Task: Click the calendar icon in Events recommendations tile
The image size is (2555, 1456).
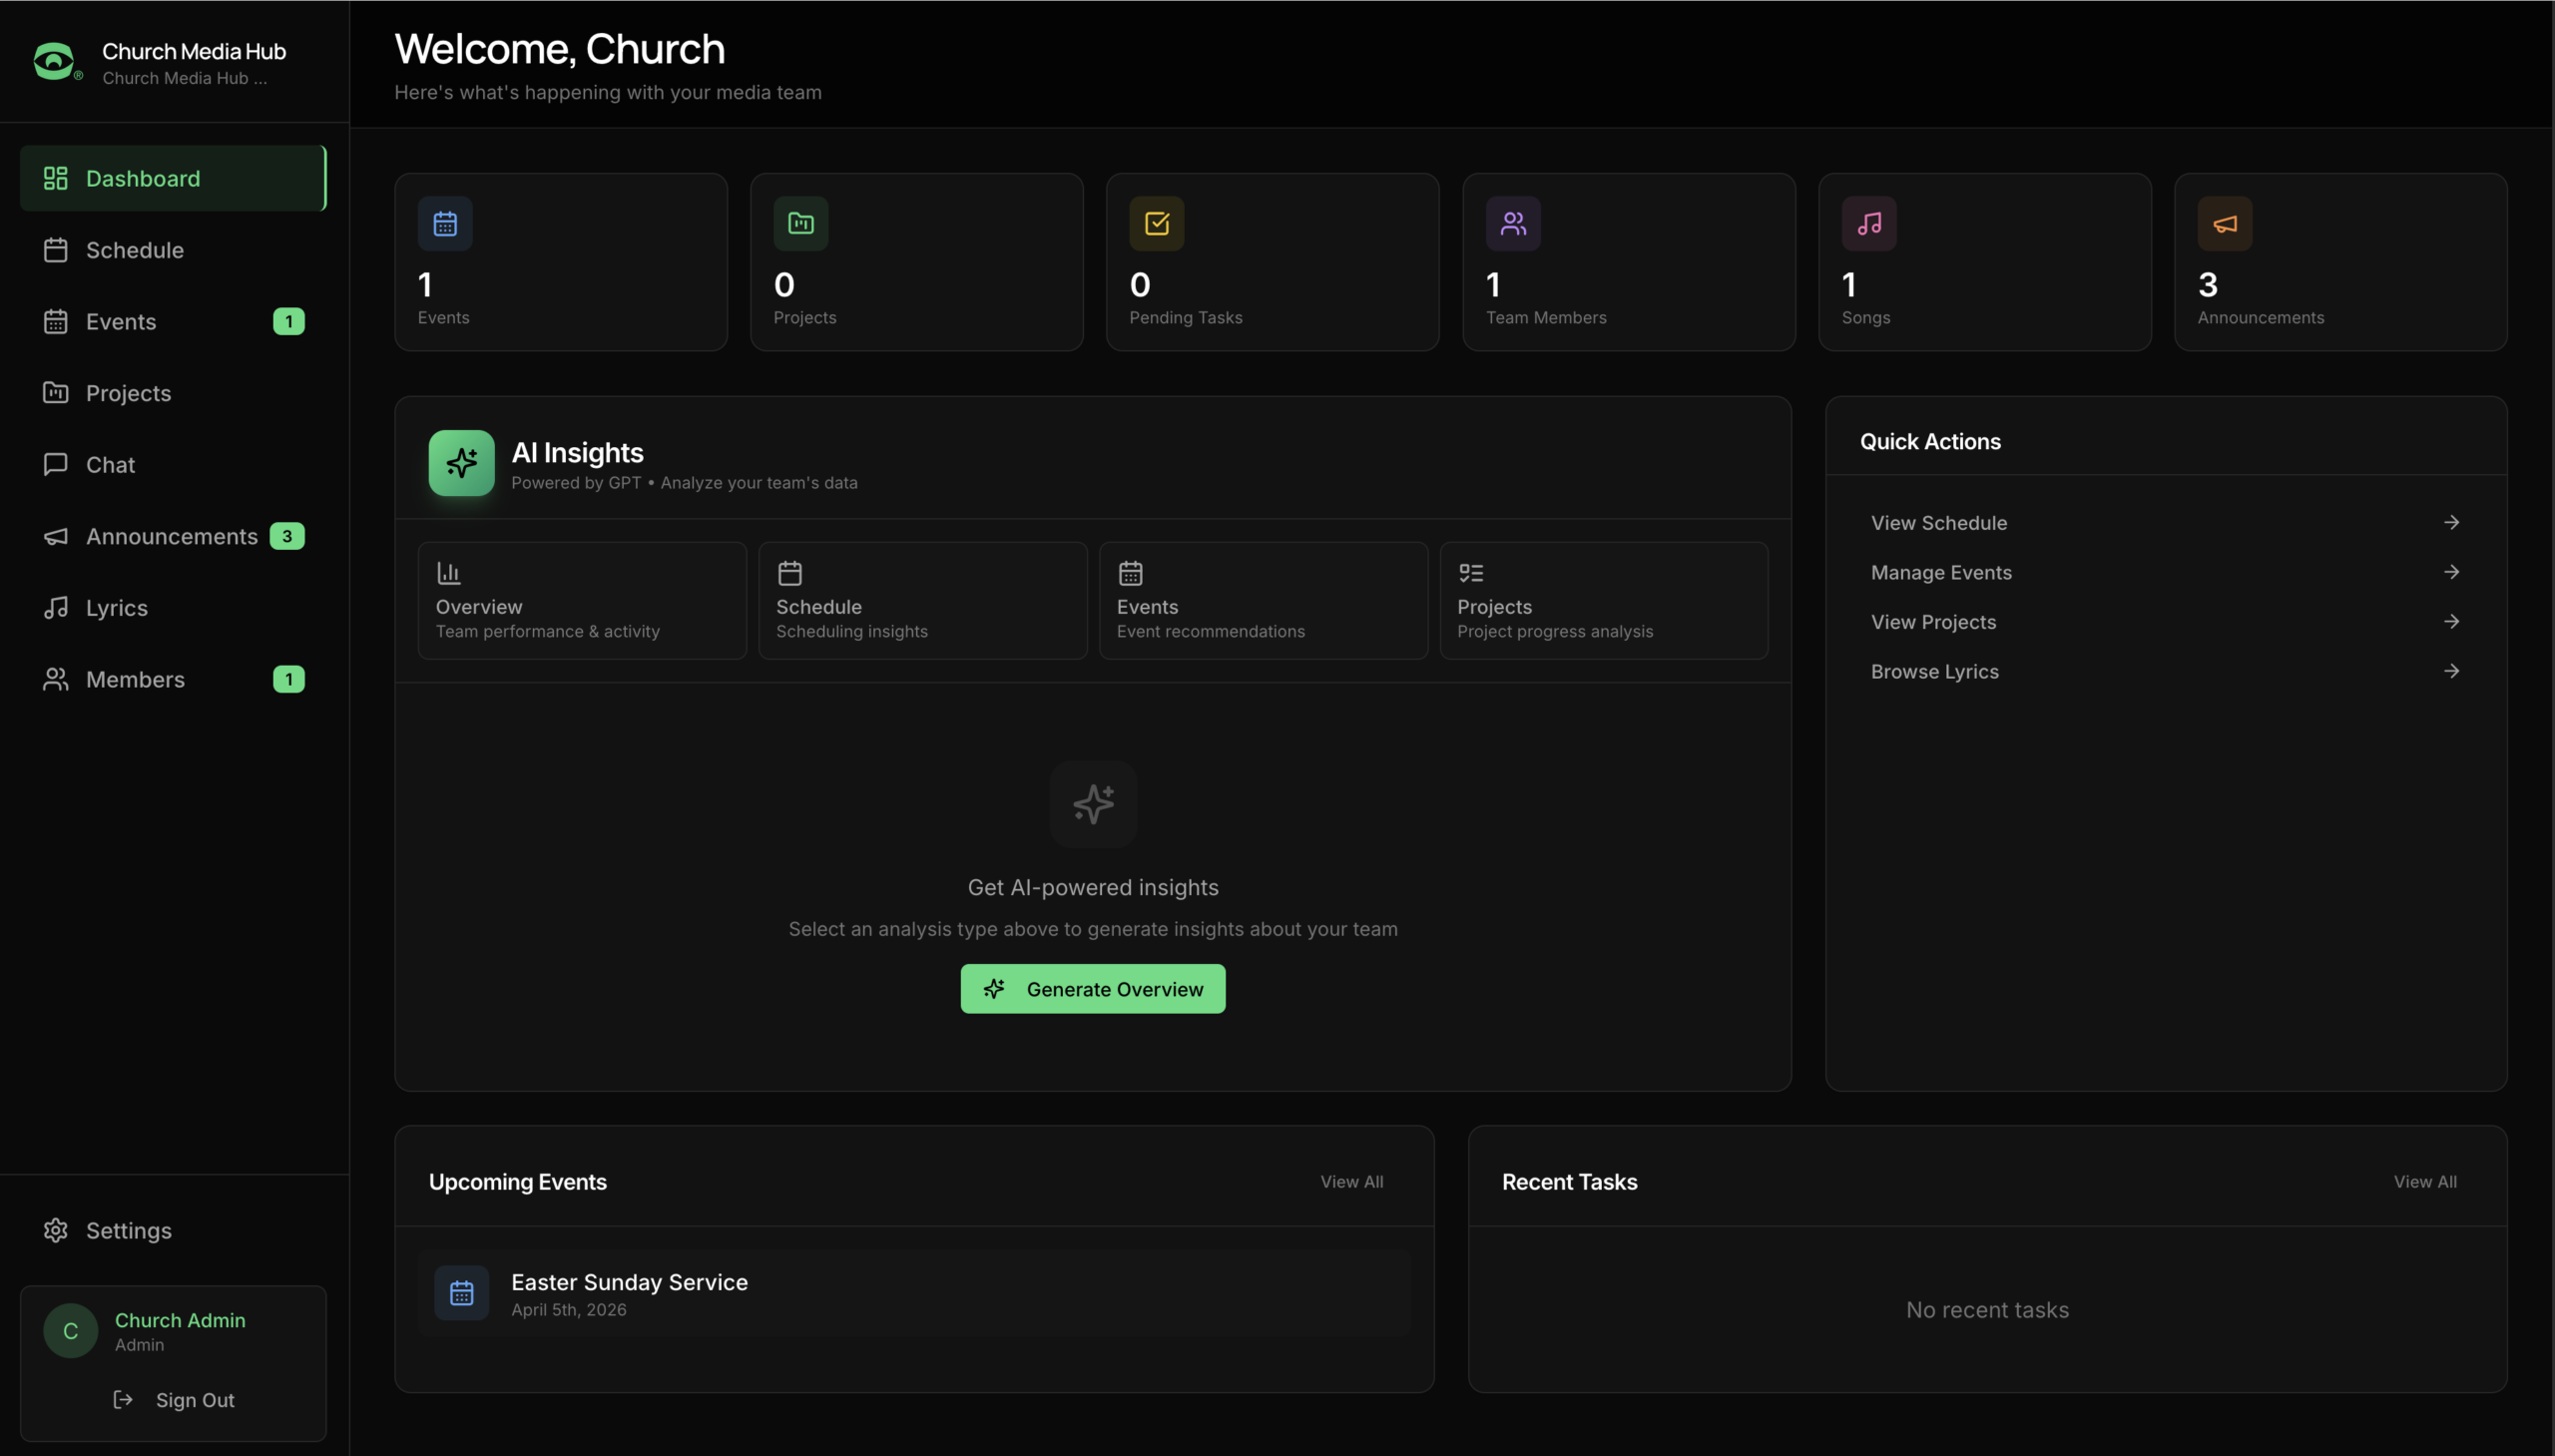Action: coord(1130,573)
